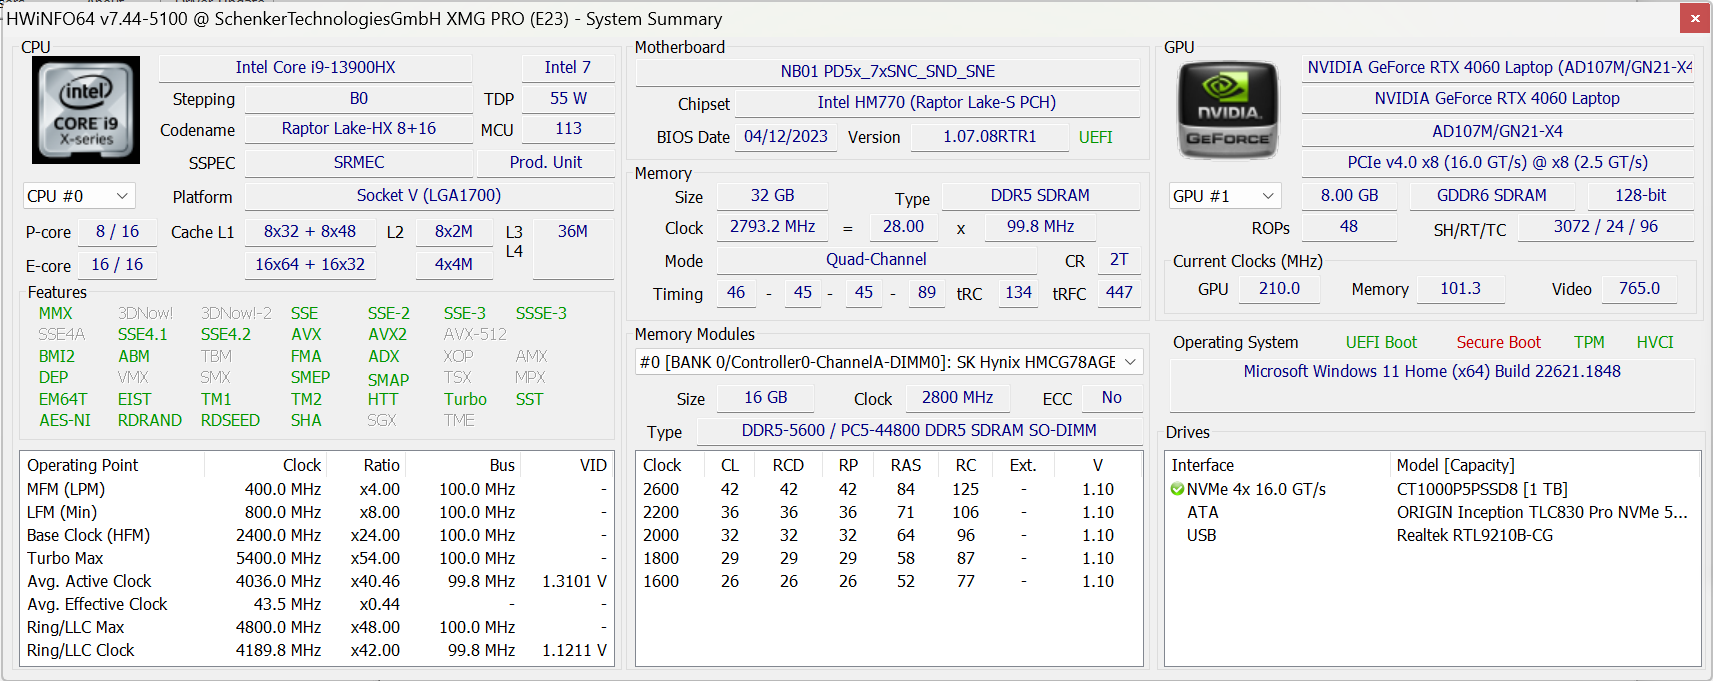Select the CT1000P5PSSD8 drive entry
The width and height of the screenshot is (1713, 681).
click(1481, 489)
